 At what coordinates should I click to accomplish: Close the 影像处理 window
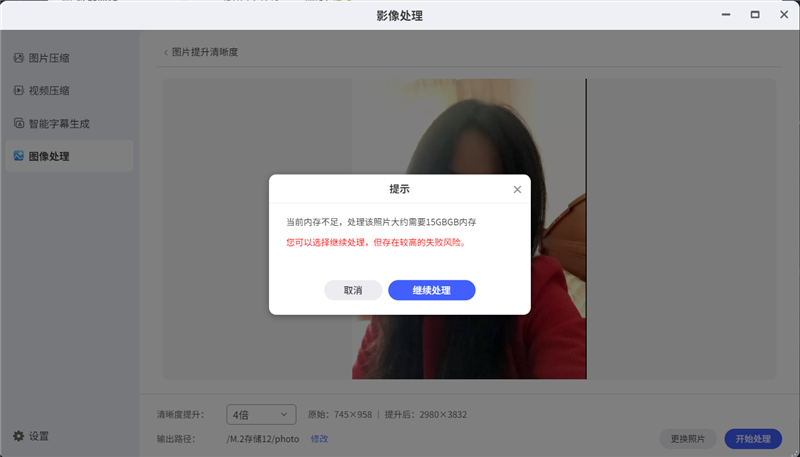[784, 15]
